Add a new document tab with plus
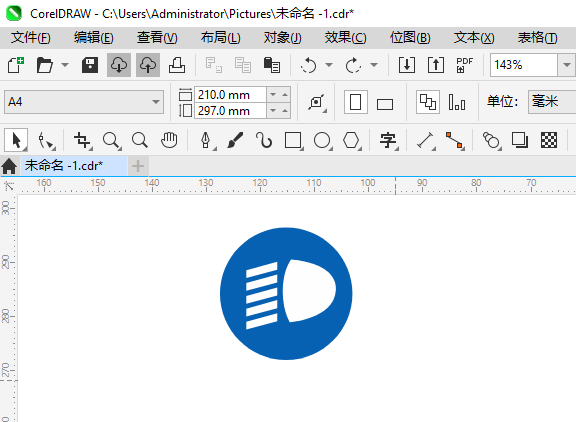The width and height of the screenshot is (576, 422). (x=138, y=166)
